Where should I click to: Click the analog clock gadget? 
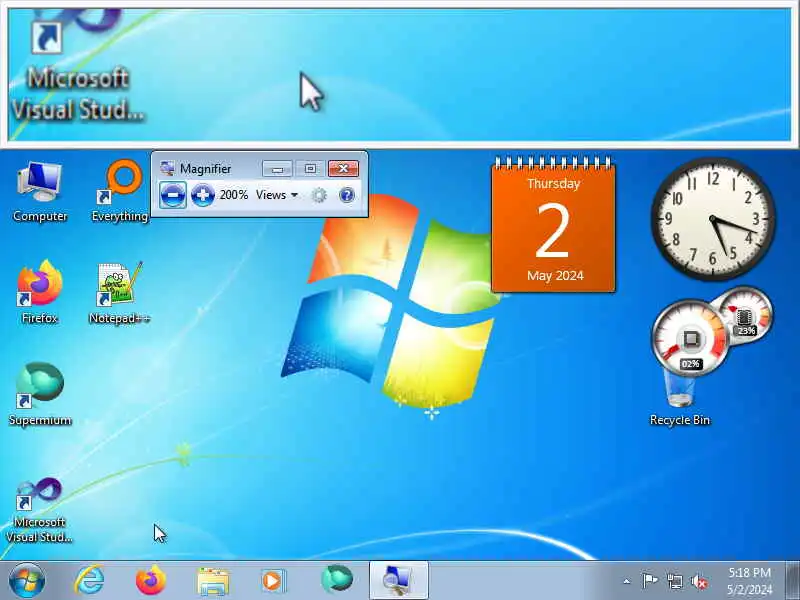713,219
